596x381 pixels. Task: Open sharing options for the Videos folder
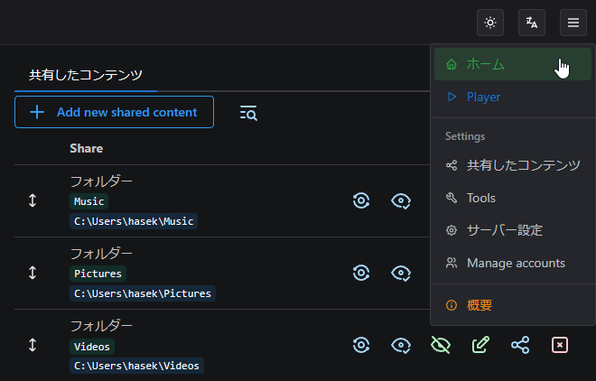(x=520, y=345)
